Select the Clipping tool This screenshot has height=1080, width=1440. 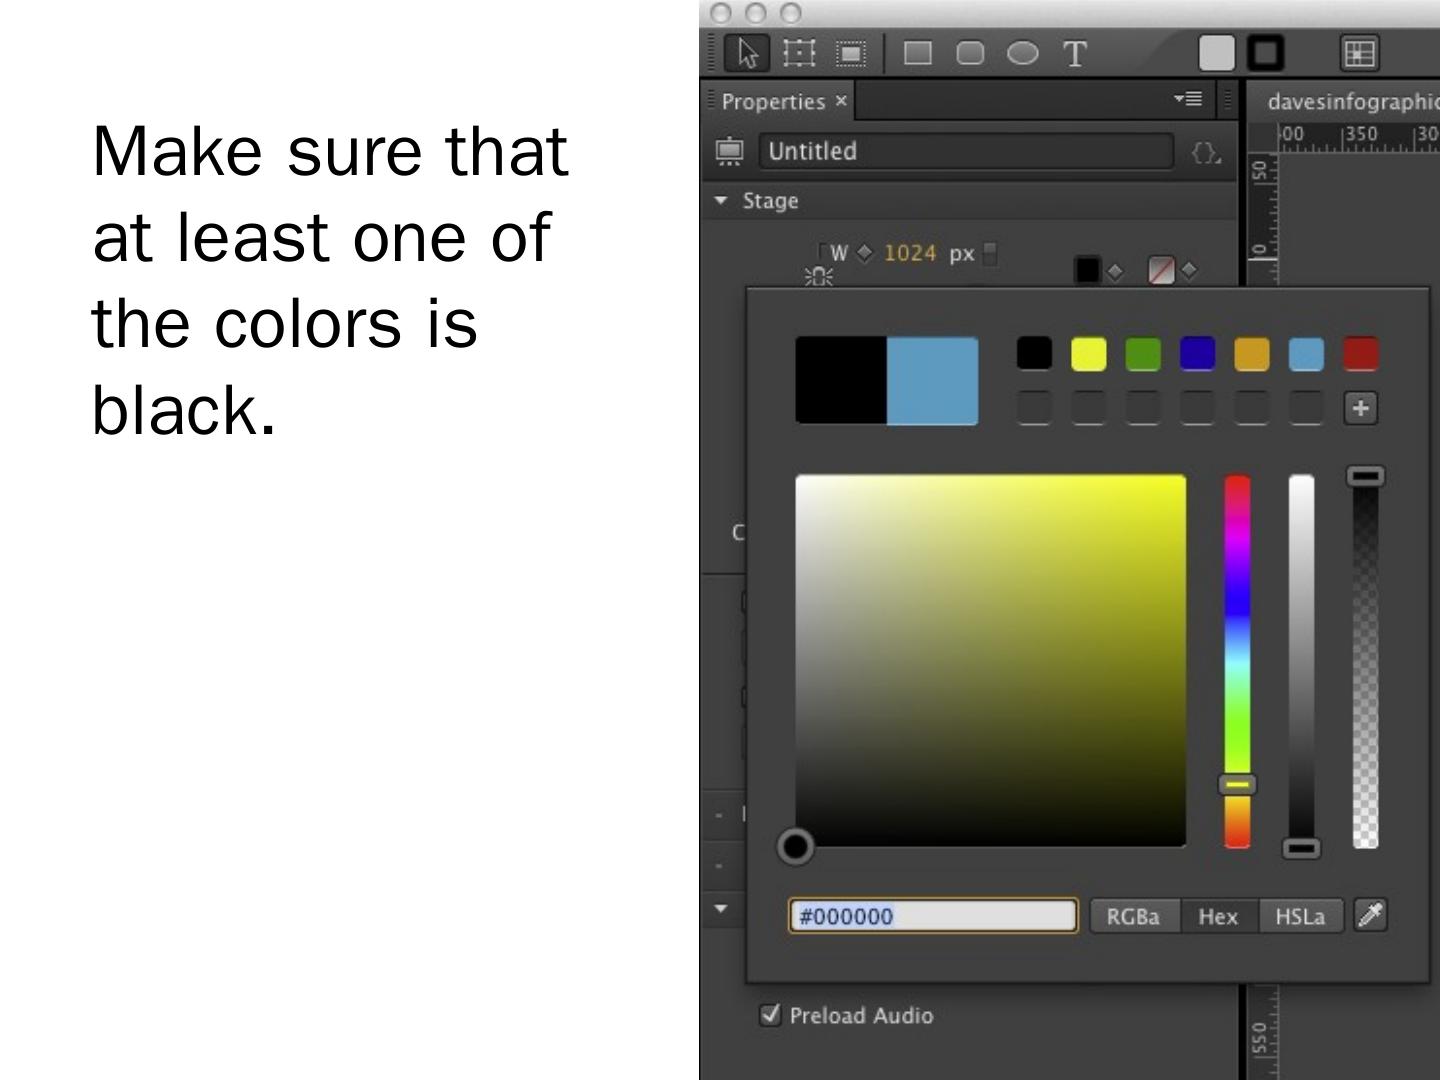(851, 53)
